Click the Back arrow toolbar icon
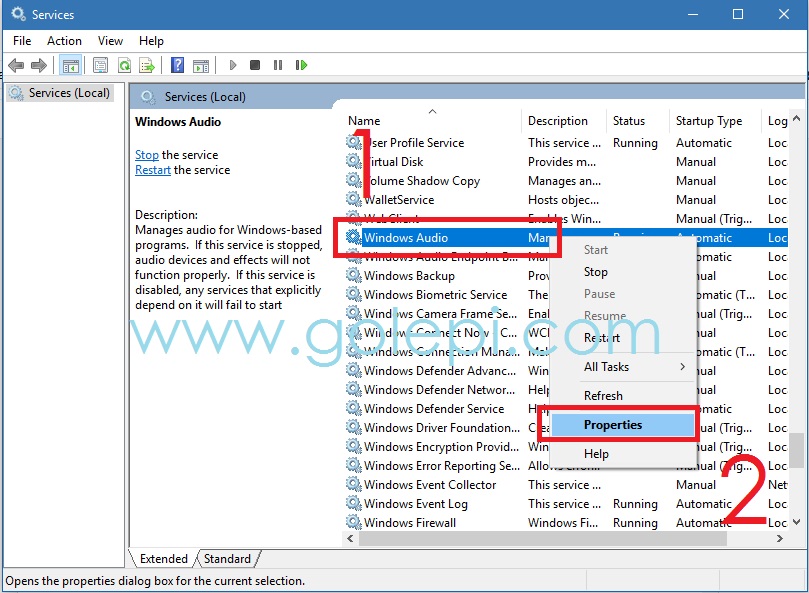This screenshot has height=593, width=809. 17,66
